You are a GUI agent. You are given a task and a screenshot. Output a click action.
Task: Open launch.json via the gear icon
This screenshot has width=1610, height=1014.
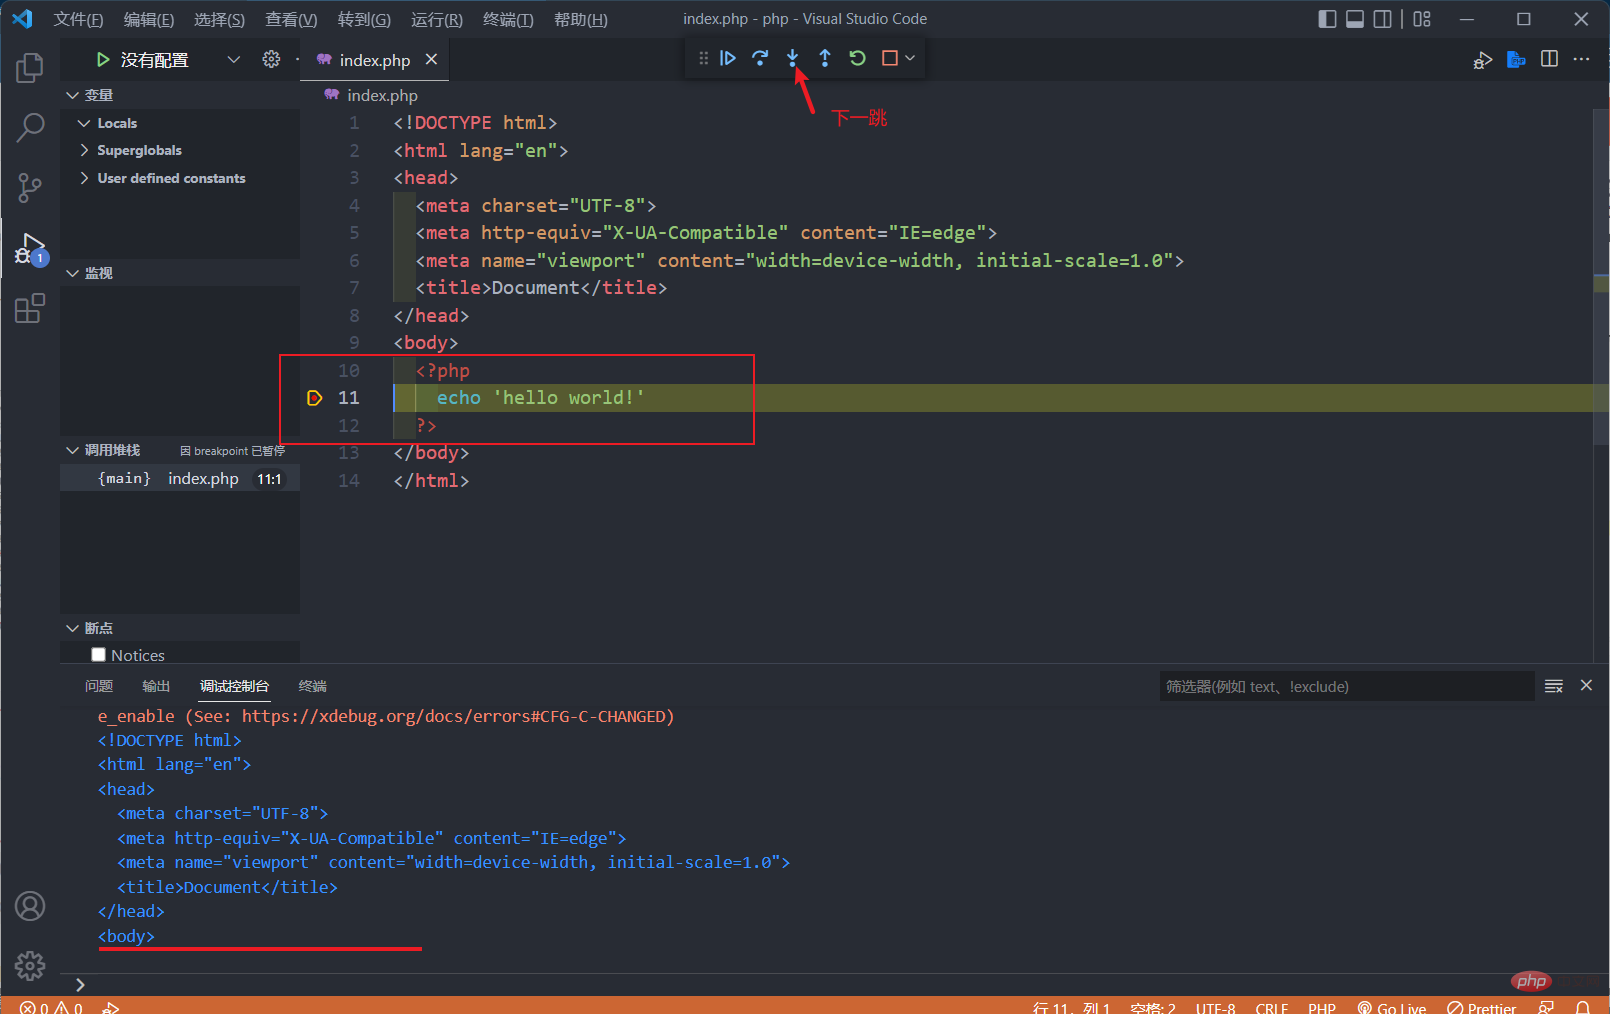pos(271,60)
